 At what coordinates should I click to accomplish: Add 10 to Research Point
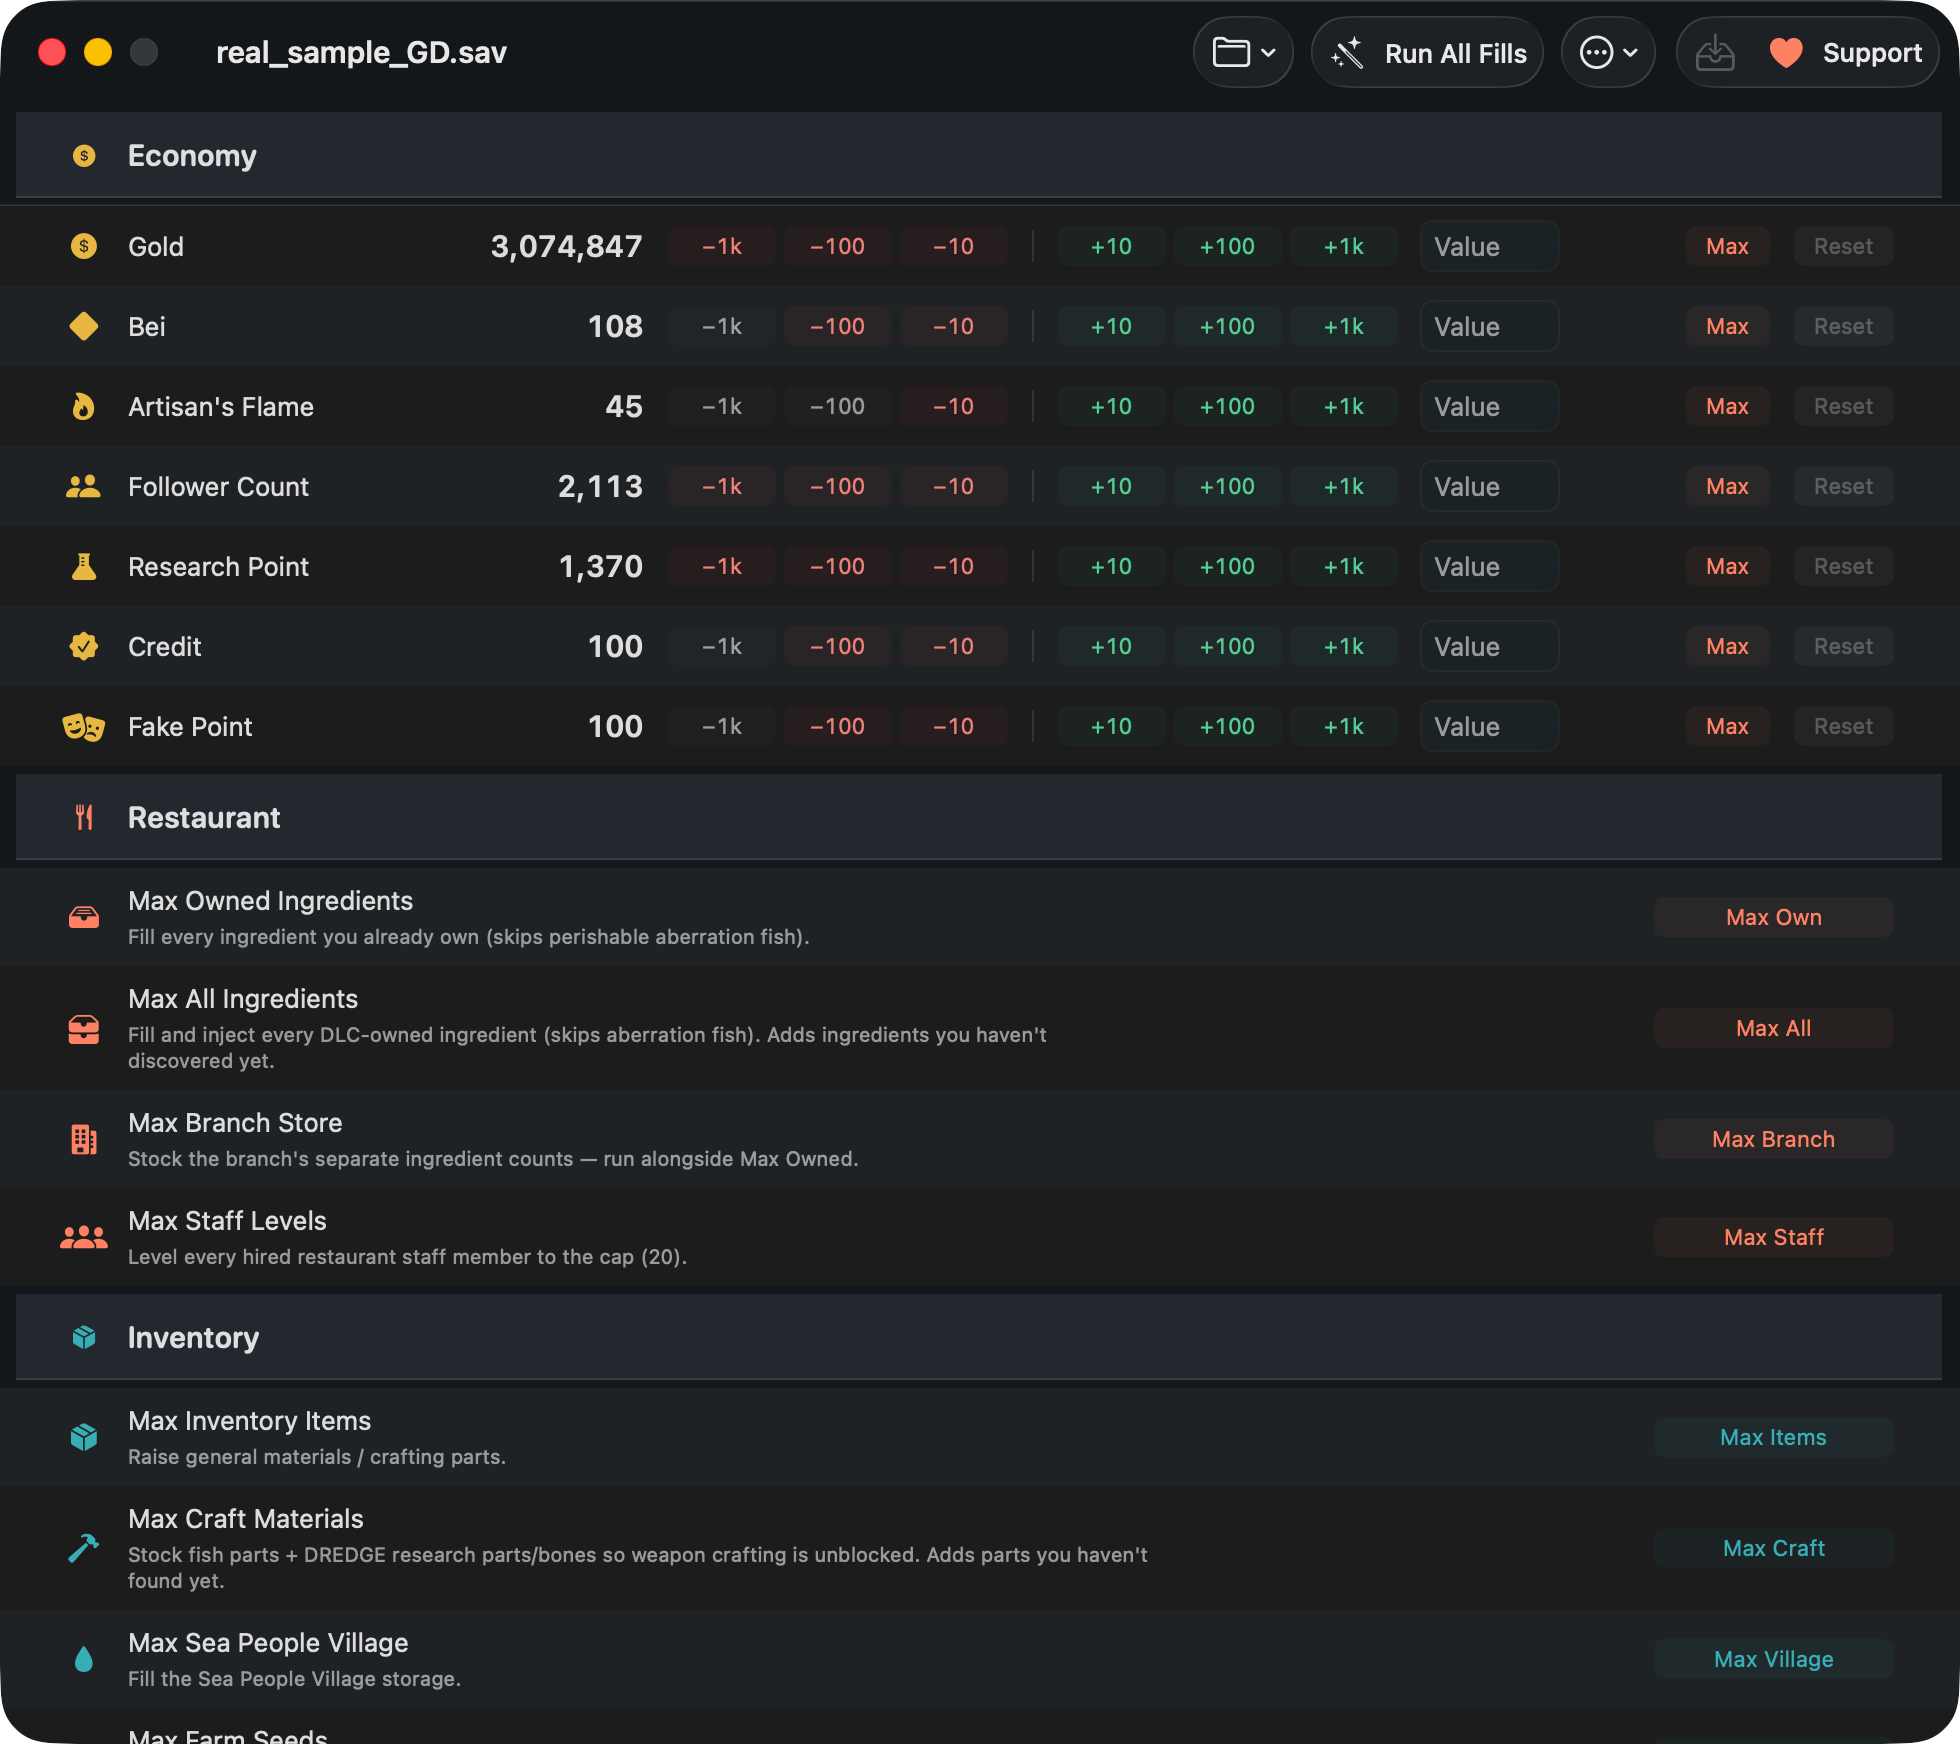point(1111,566)
